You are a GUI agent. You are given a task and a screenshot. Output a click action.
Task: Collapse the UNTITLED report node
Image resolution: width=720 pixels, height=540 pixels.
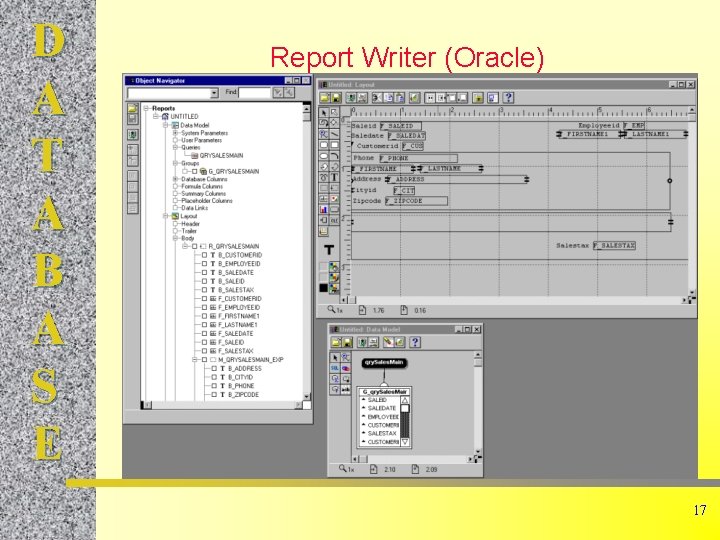[156, 117]
